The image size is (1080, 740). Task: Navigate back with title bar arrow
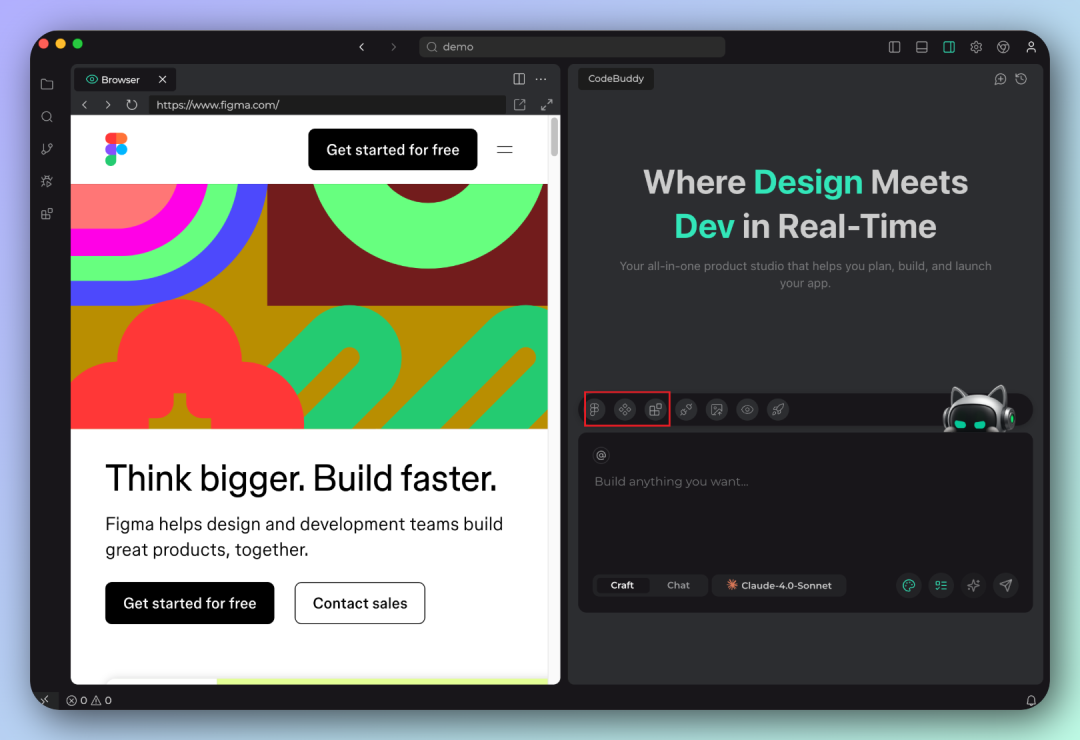click(362, 47)
